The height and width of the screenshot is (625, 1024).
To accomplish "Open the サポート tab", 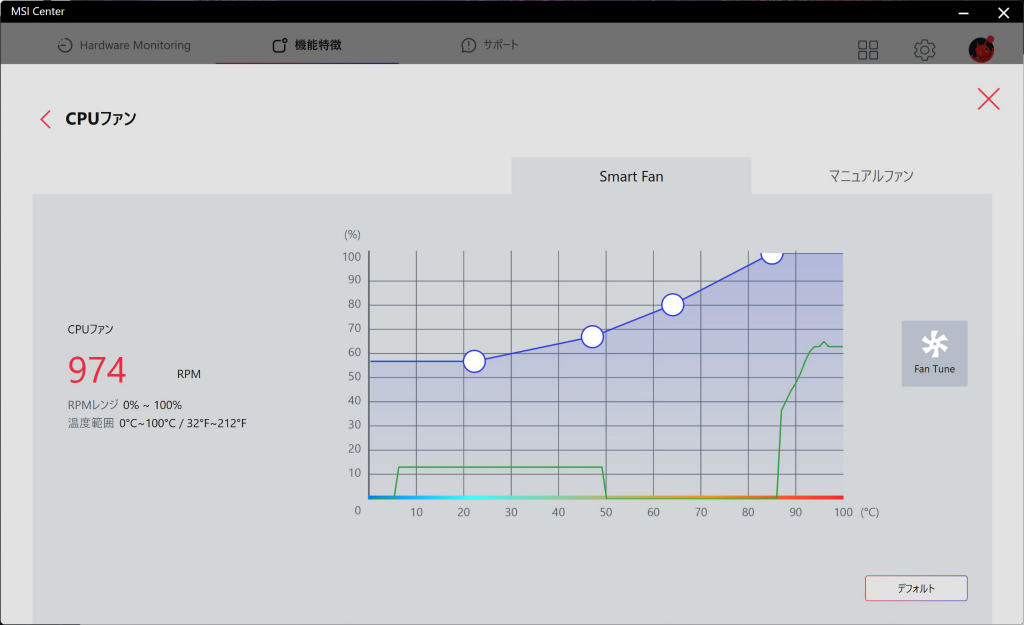I will coord(490,45).
